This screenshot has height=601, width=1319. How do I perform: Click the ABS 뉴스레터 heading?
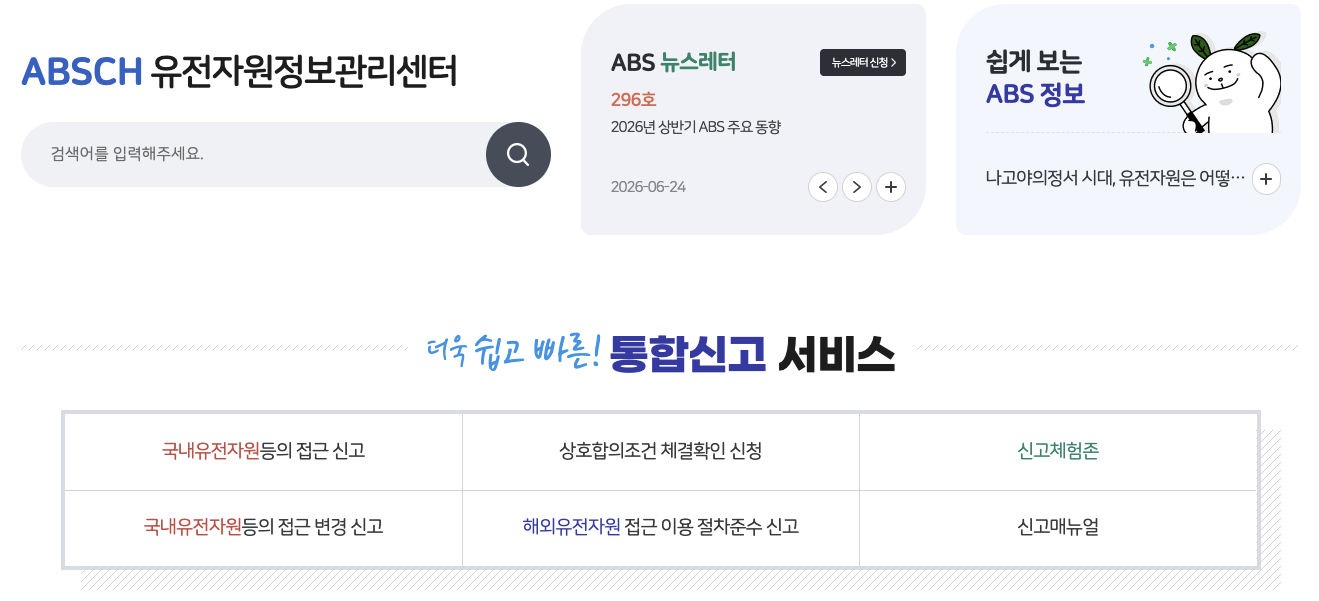pyautogui.click(x=673, y=62)
